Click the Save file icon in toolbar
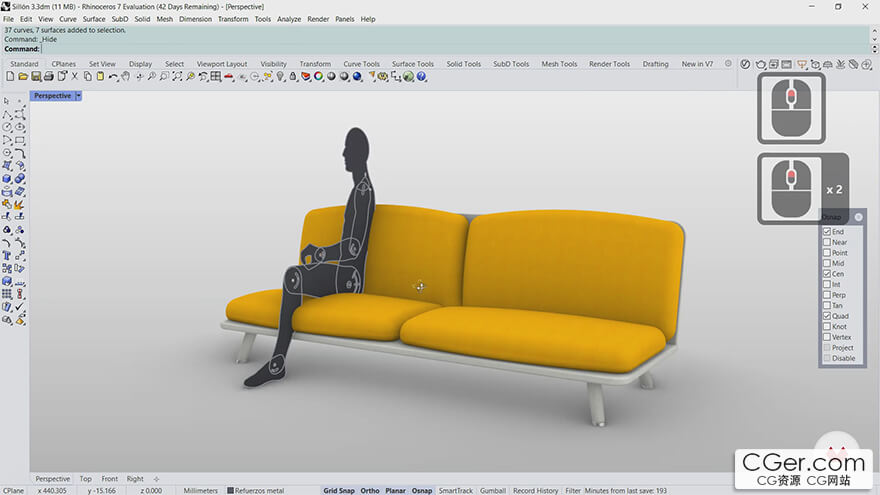The width and height of the screenshot is (880, 495). pyautogui.click(x=36, y=77)
